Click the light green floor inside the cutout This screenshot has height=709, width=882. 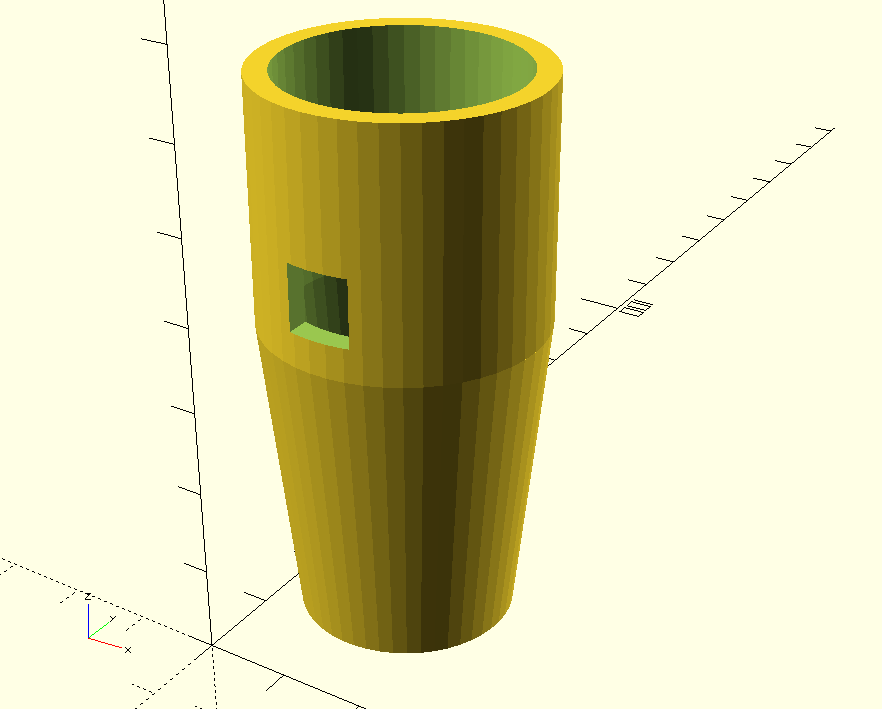321,337
